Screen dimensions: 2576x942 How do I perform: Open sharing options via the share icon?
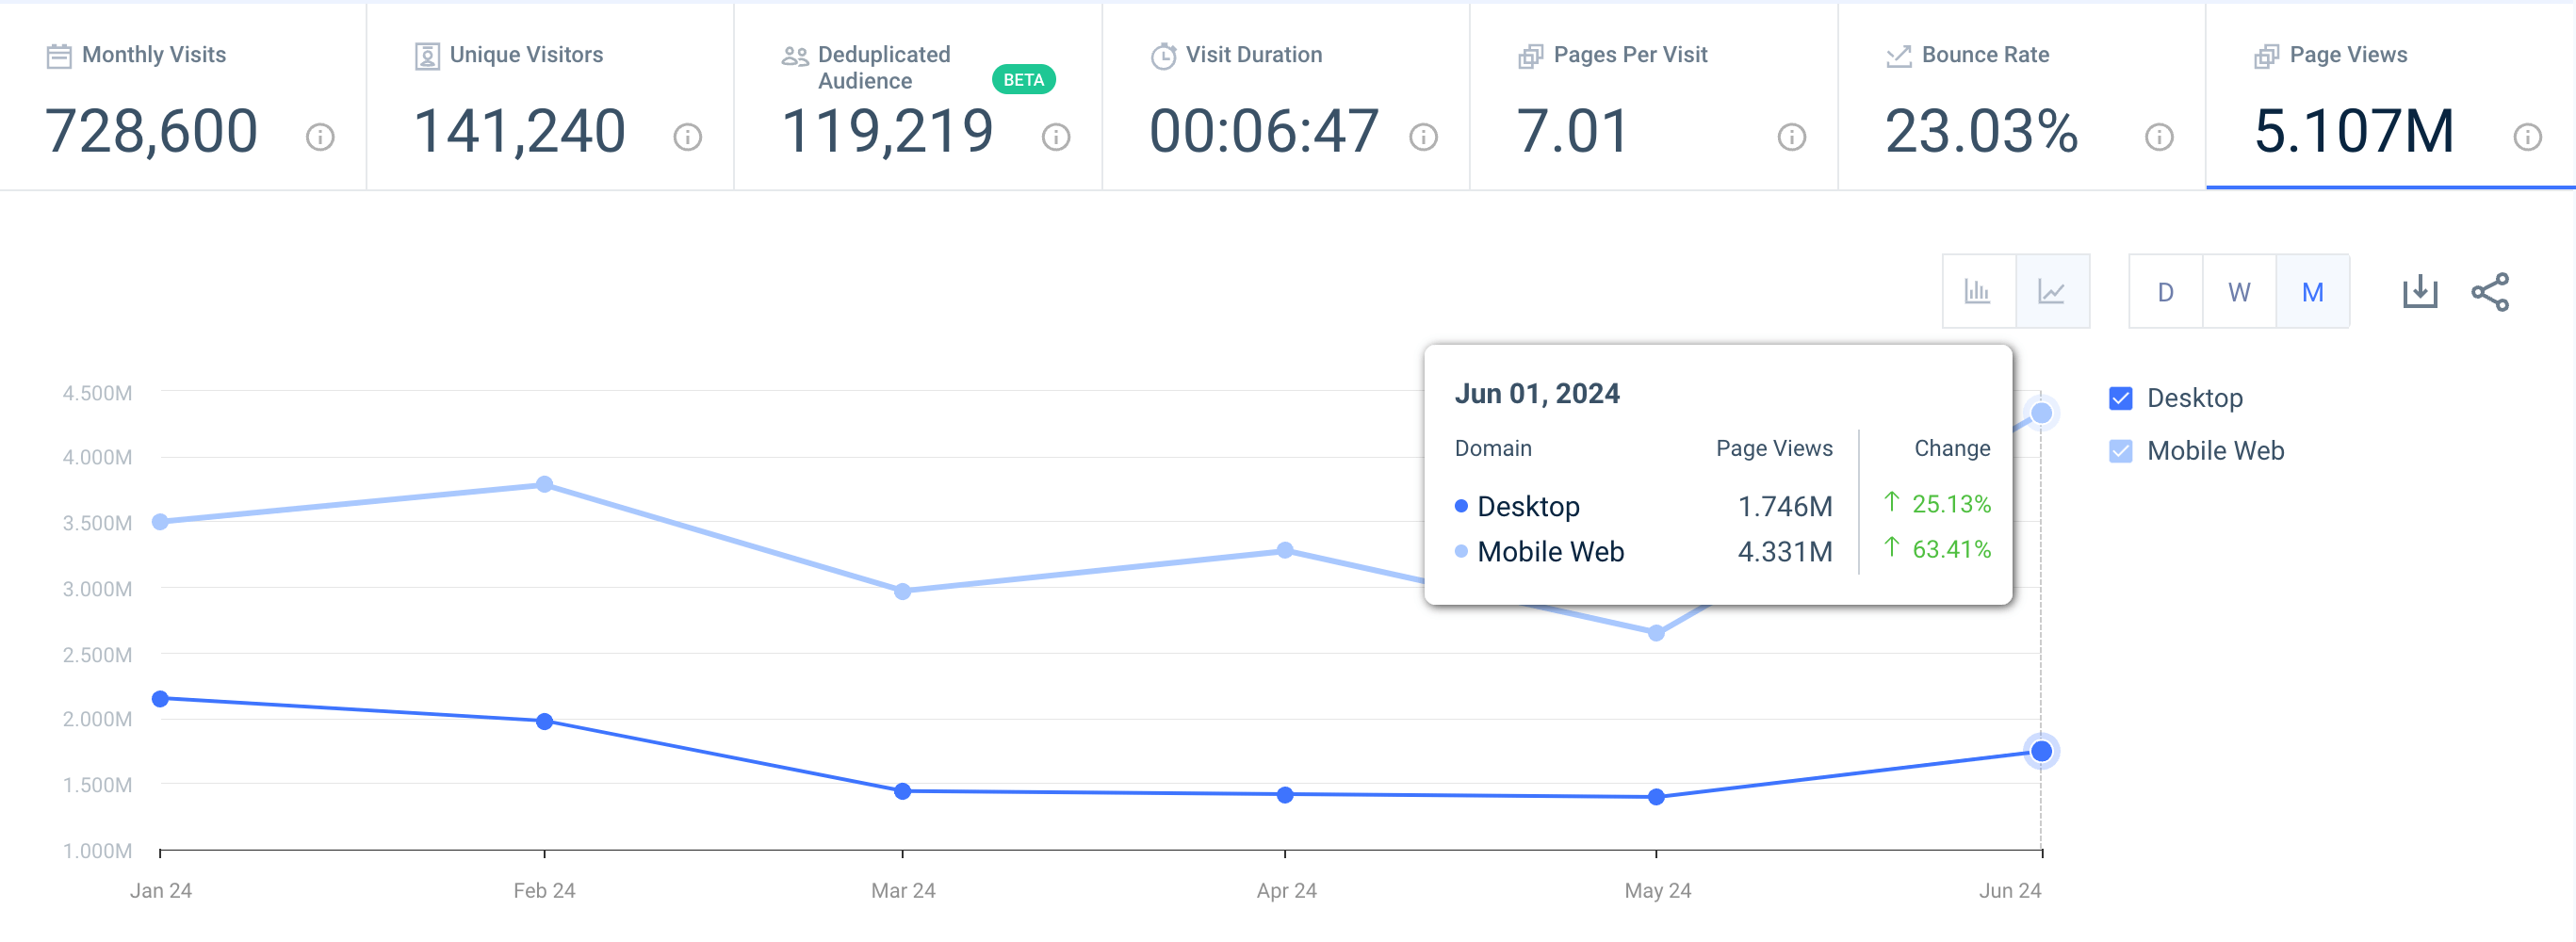[x=2492, y=291]
